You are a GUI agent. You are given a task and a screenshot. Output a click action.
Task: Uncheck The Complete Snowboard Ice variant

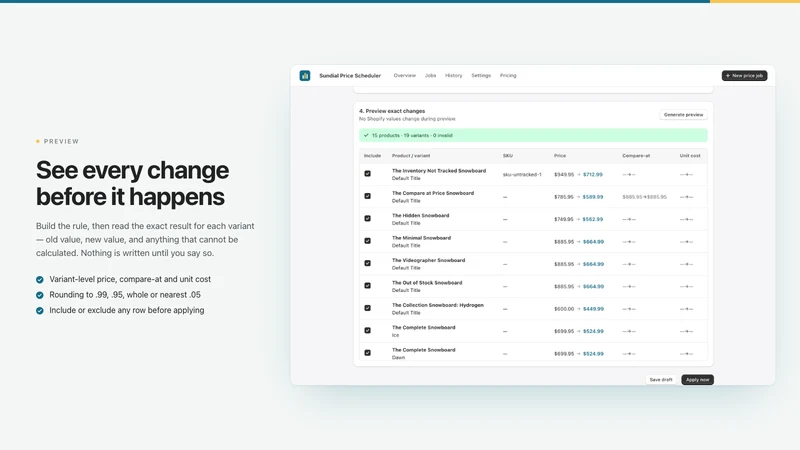(x=367, y=331)
